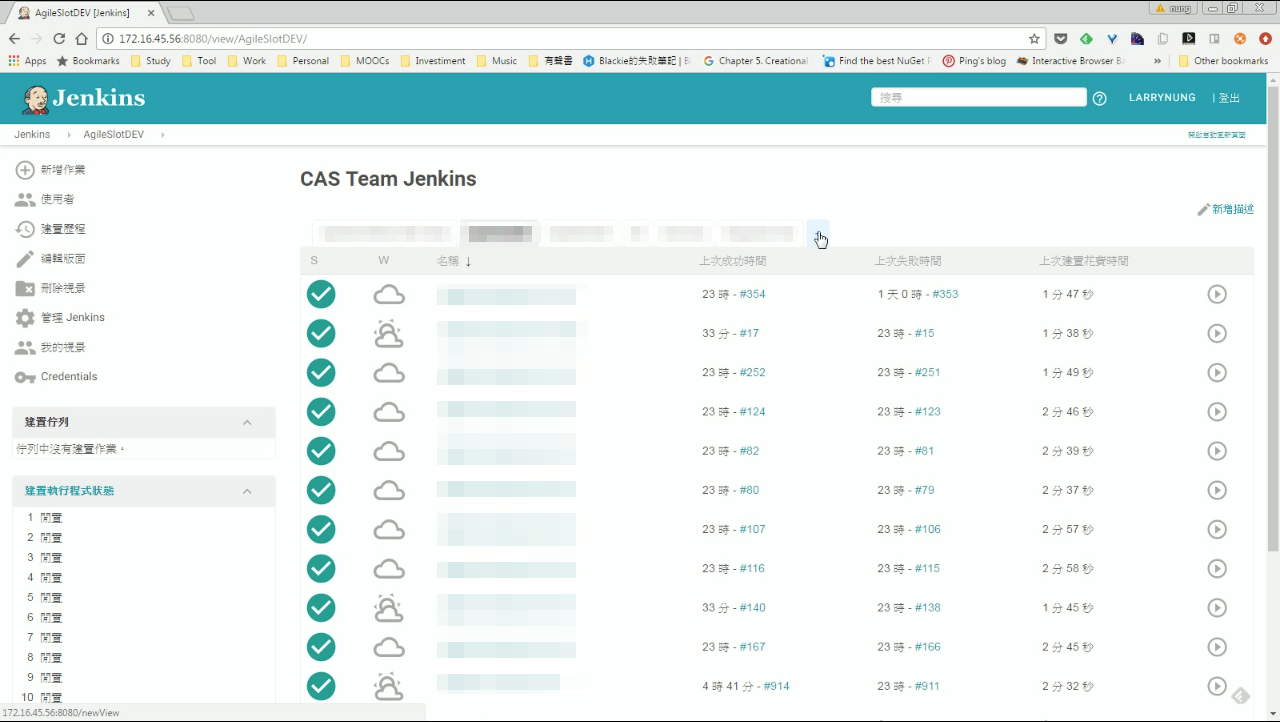Open Study bookmarks folder
The width and height of the screenshot is (1280, 722).
(149, 60)
